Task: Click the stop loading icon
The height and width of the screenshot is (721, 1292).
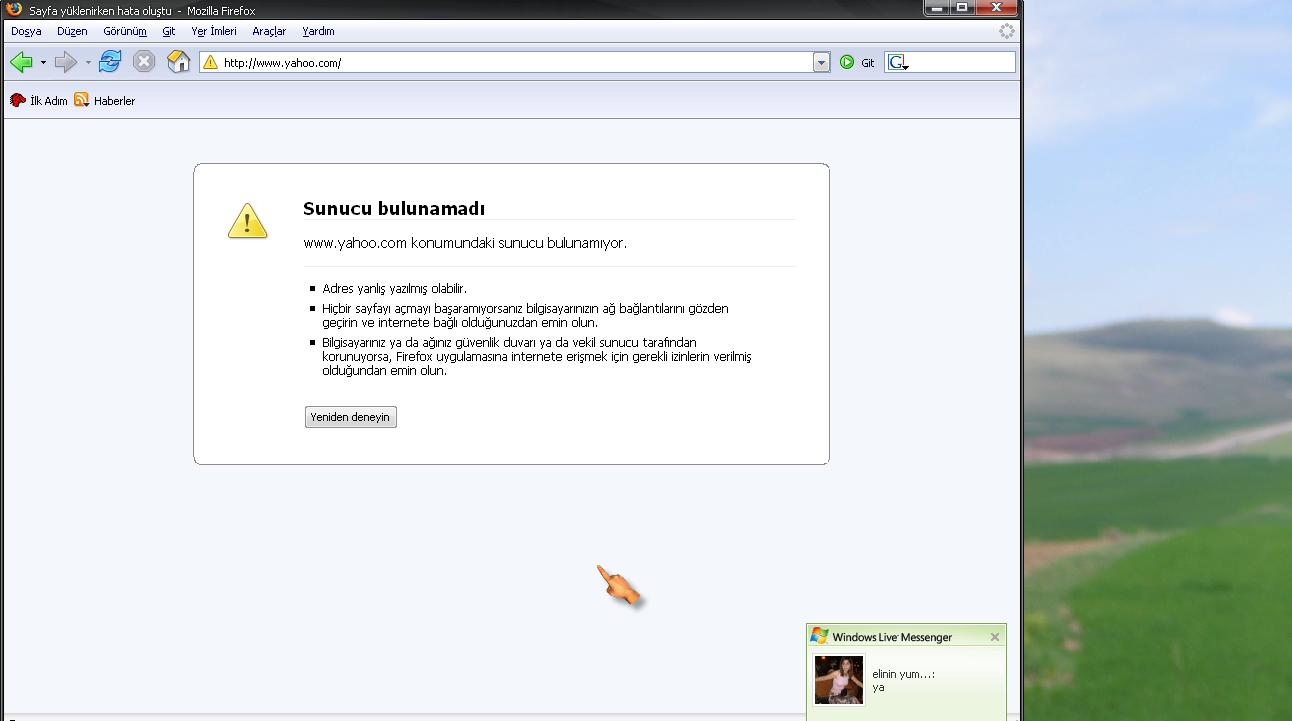Action: [x=144, y=62]
